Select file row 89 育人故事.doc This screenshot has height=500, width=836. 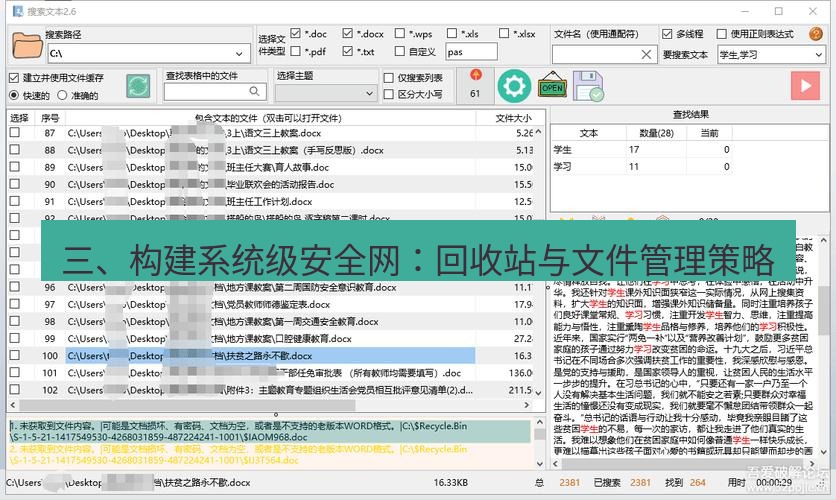pos(270,167)
